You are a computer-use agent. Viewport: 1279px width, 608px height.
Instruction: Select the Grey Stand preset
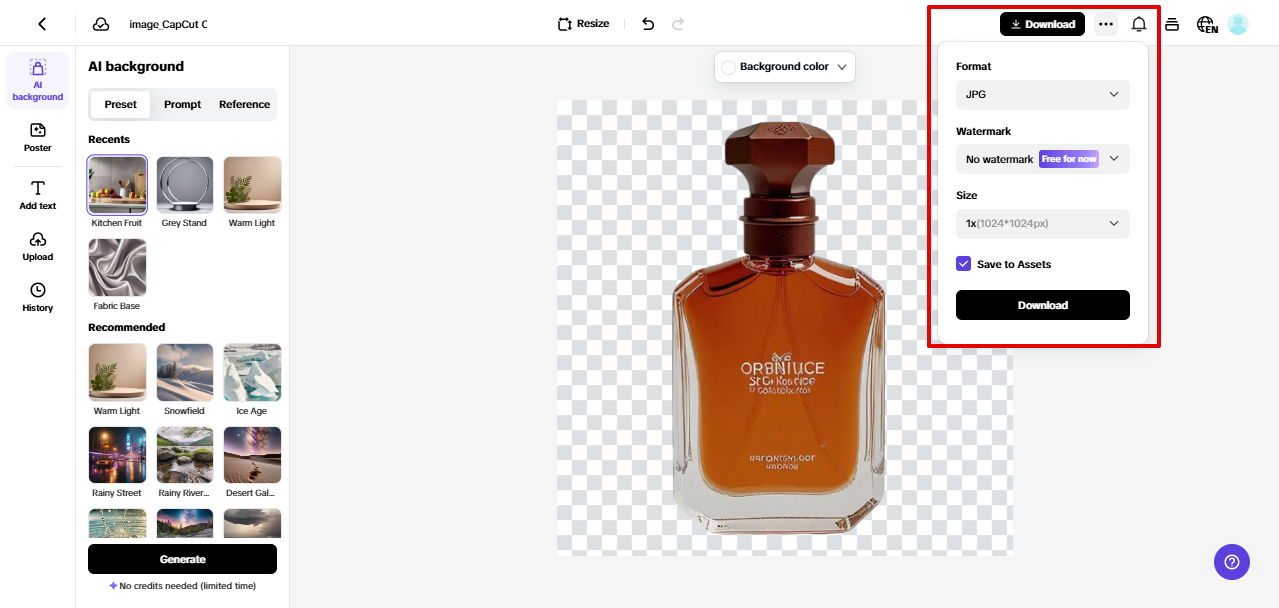(185, 185)
